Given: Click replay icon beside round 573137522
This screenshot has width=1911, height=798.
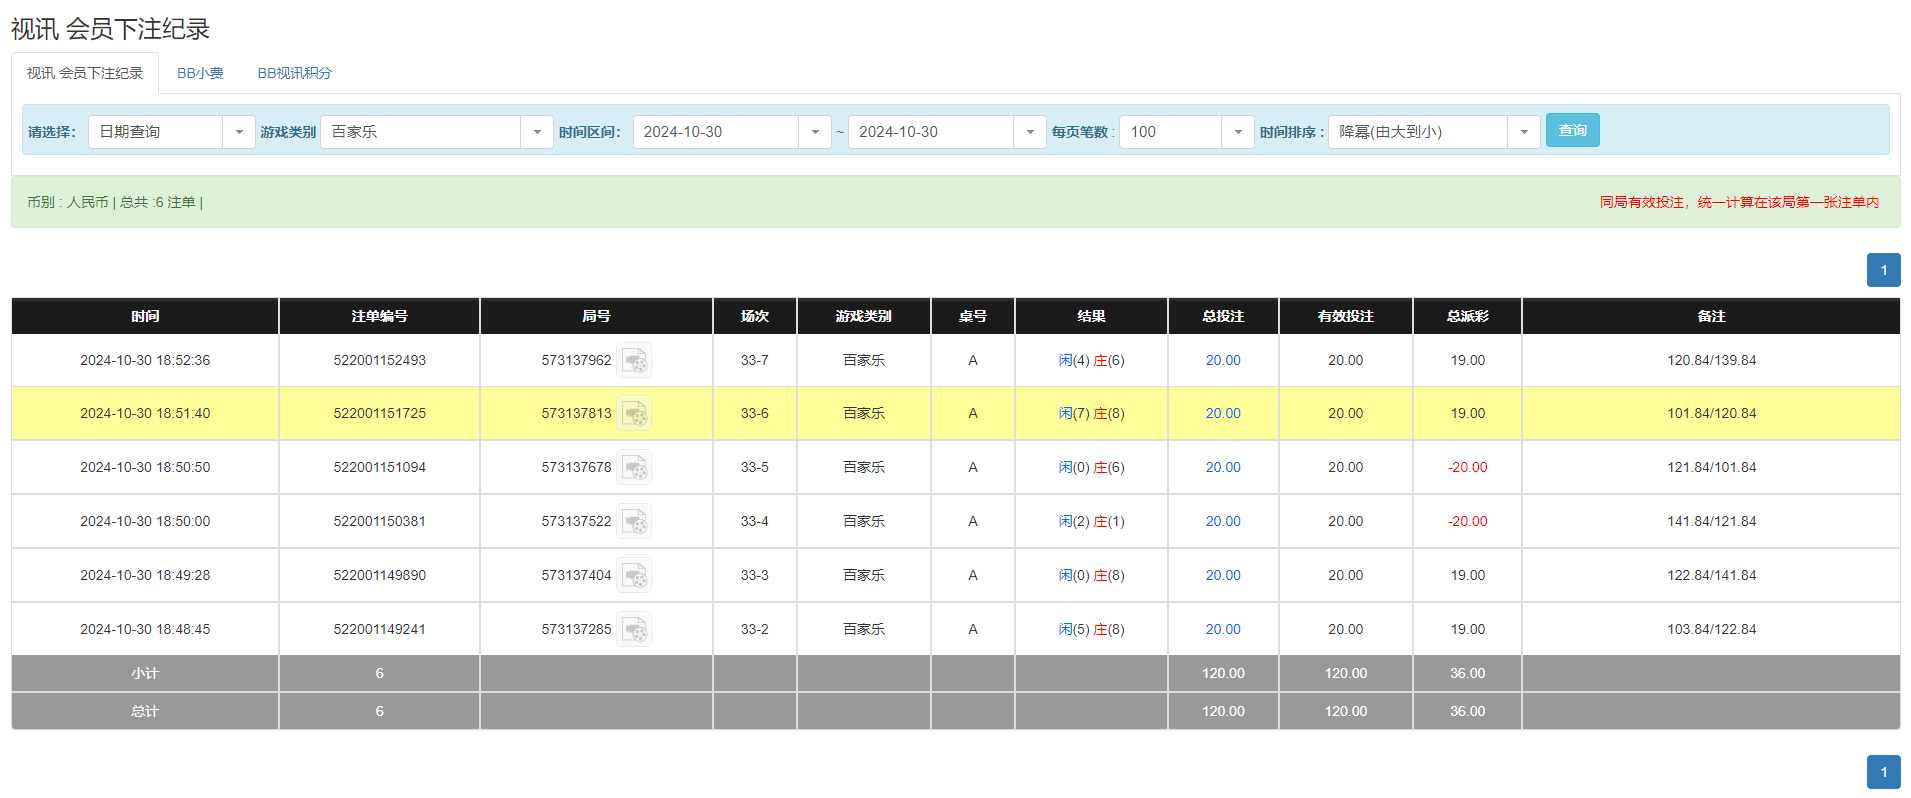Looking at the screenshot, I should point(633,522).
